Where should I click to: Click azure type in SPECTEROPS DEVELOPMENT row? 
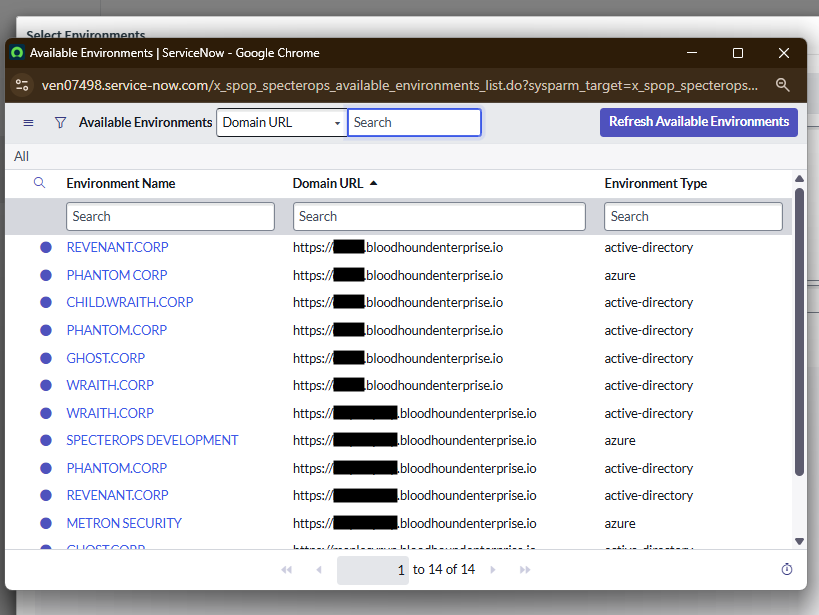point(620,440)
